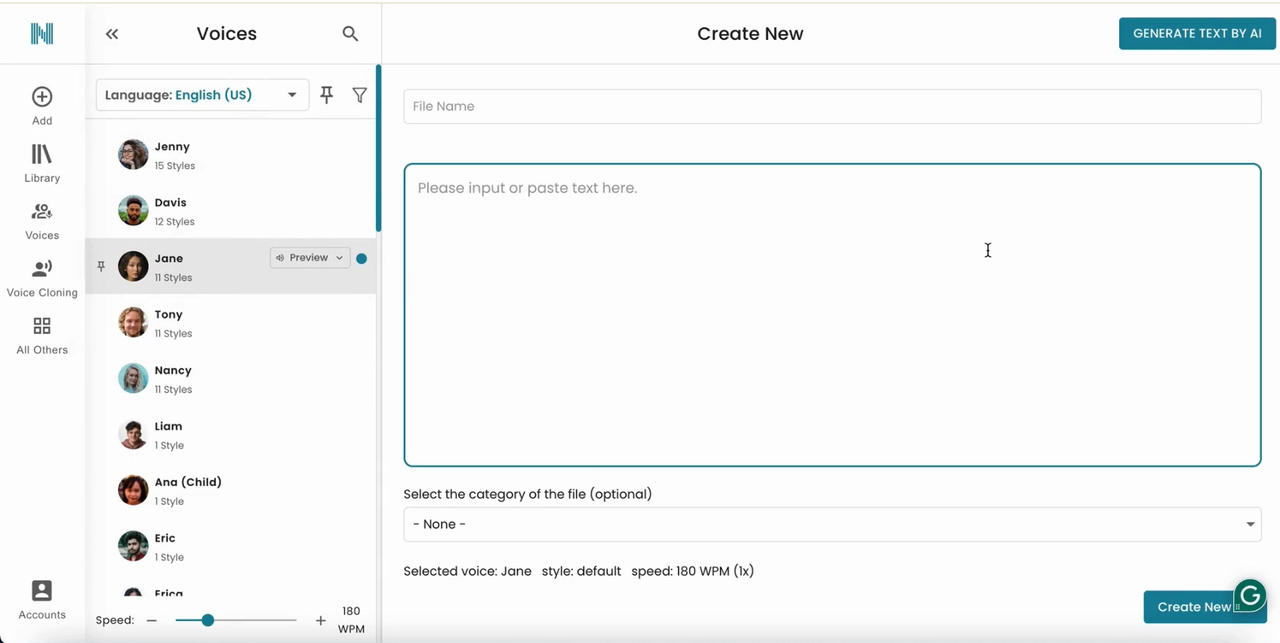
Task: Click the pin icon beside language selector
Action: coord(327,95)
